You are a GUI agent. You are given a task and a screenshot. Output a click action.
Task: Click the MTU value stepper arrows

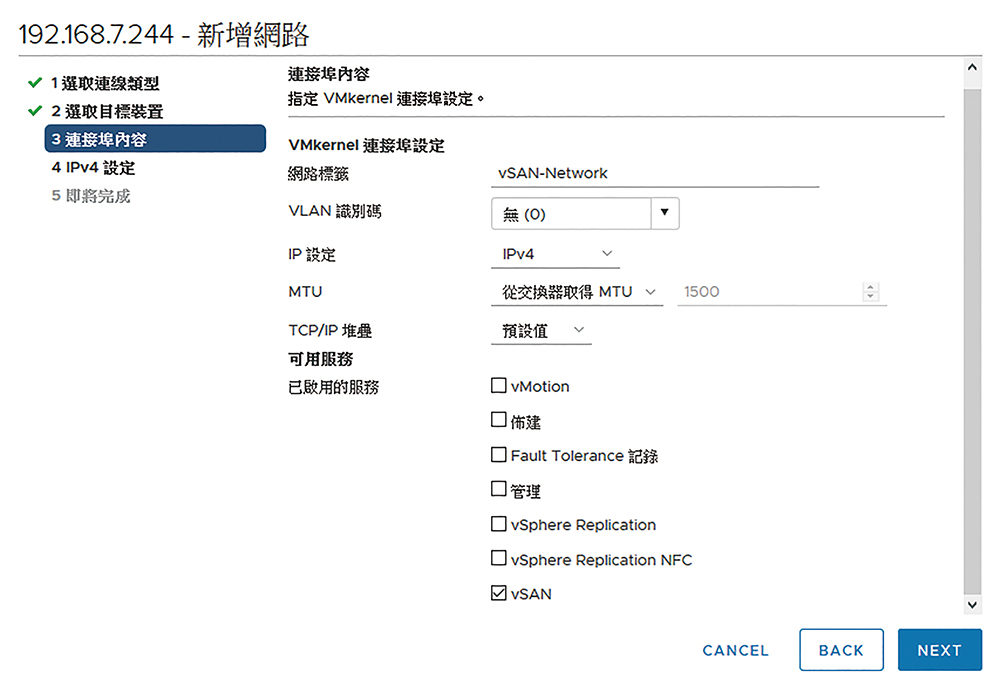point(871,291)
